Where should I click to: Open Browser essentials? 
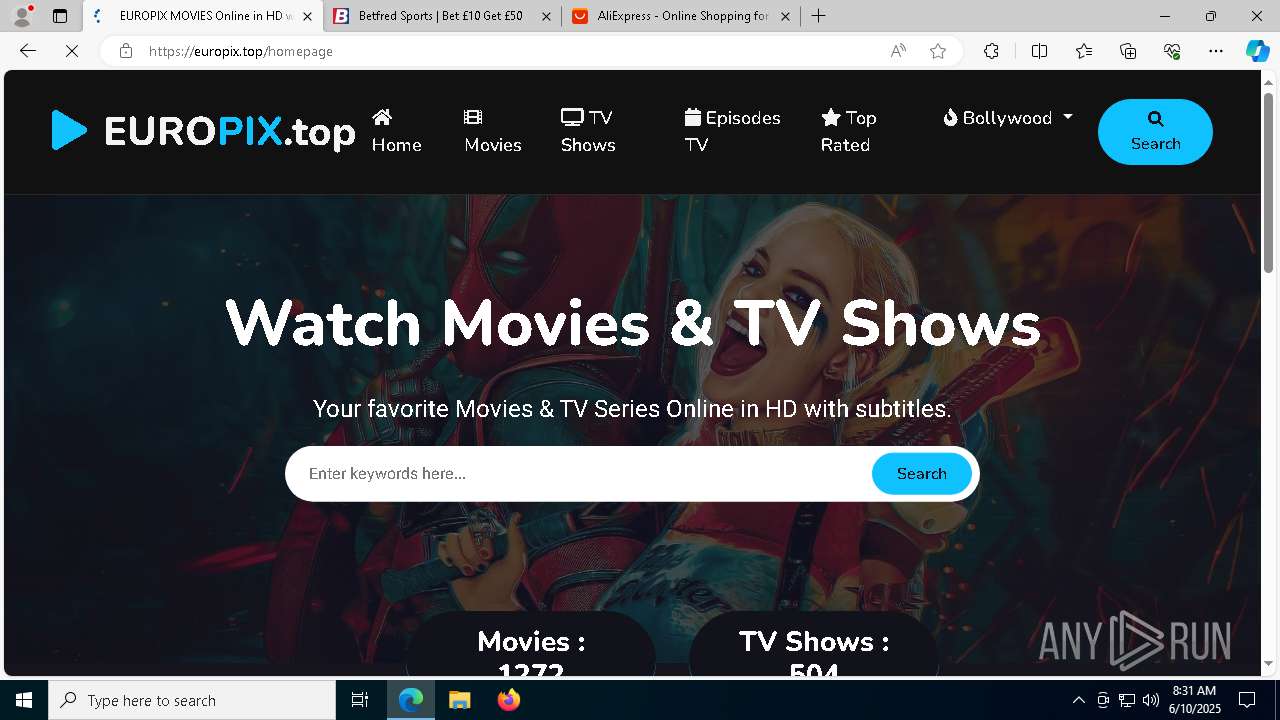tap(1172, 51)
